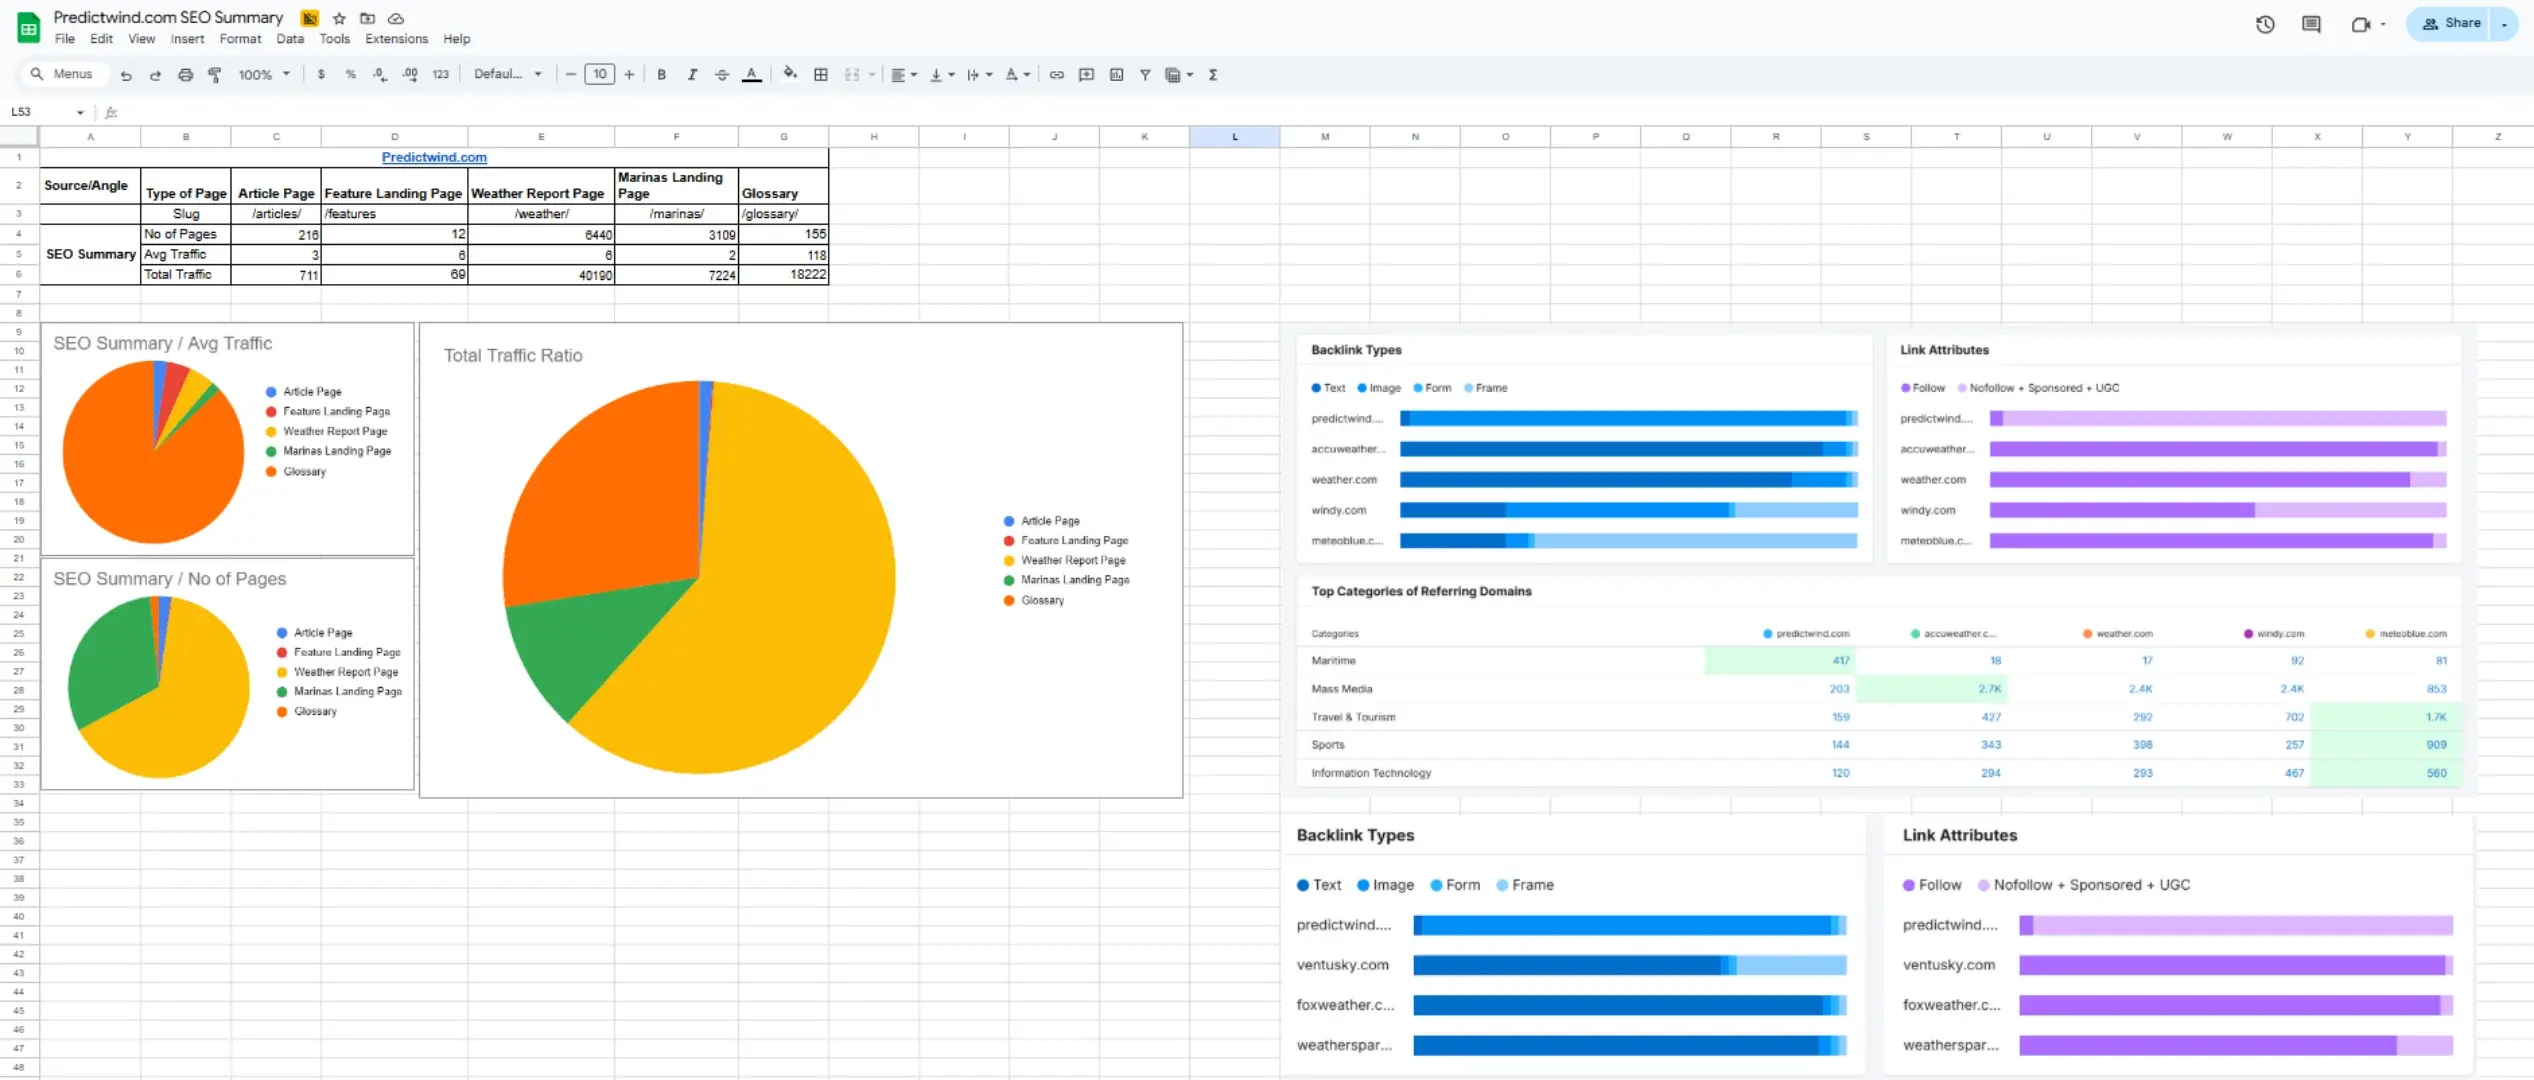Viewport: 2534px width, 1080px height.
Task: Select the Follow legend under Link Attributes
Action: pos(1924,388)
